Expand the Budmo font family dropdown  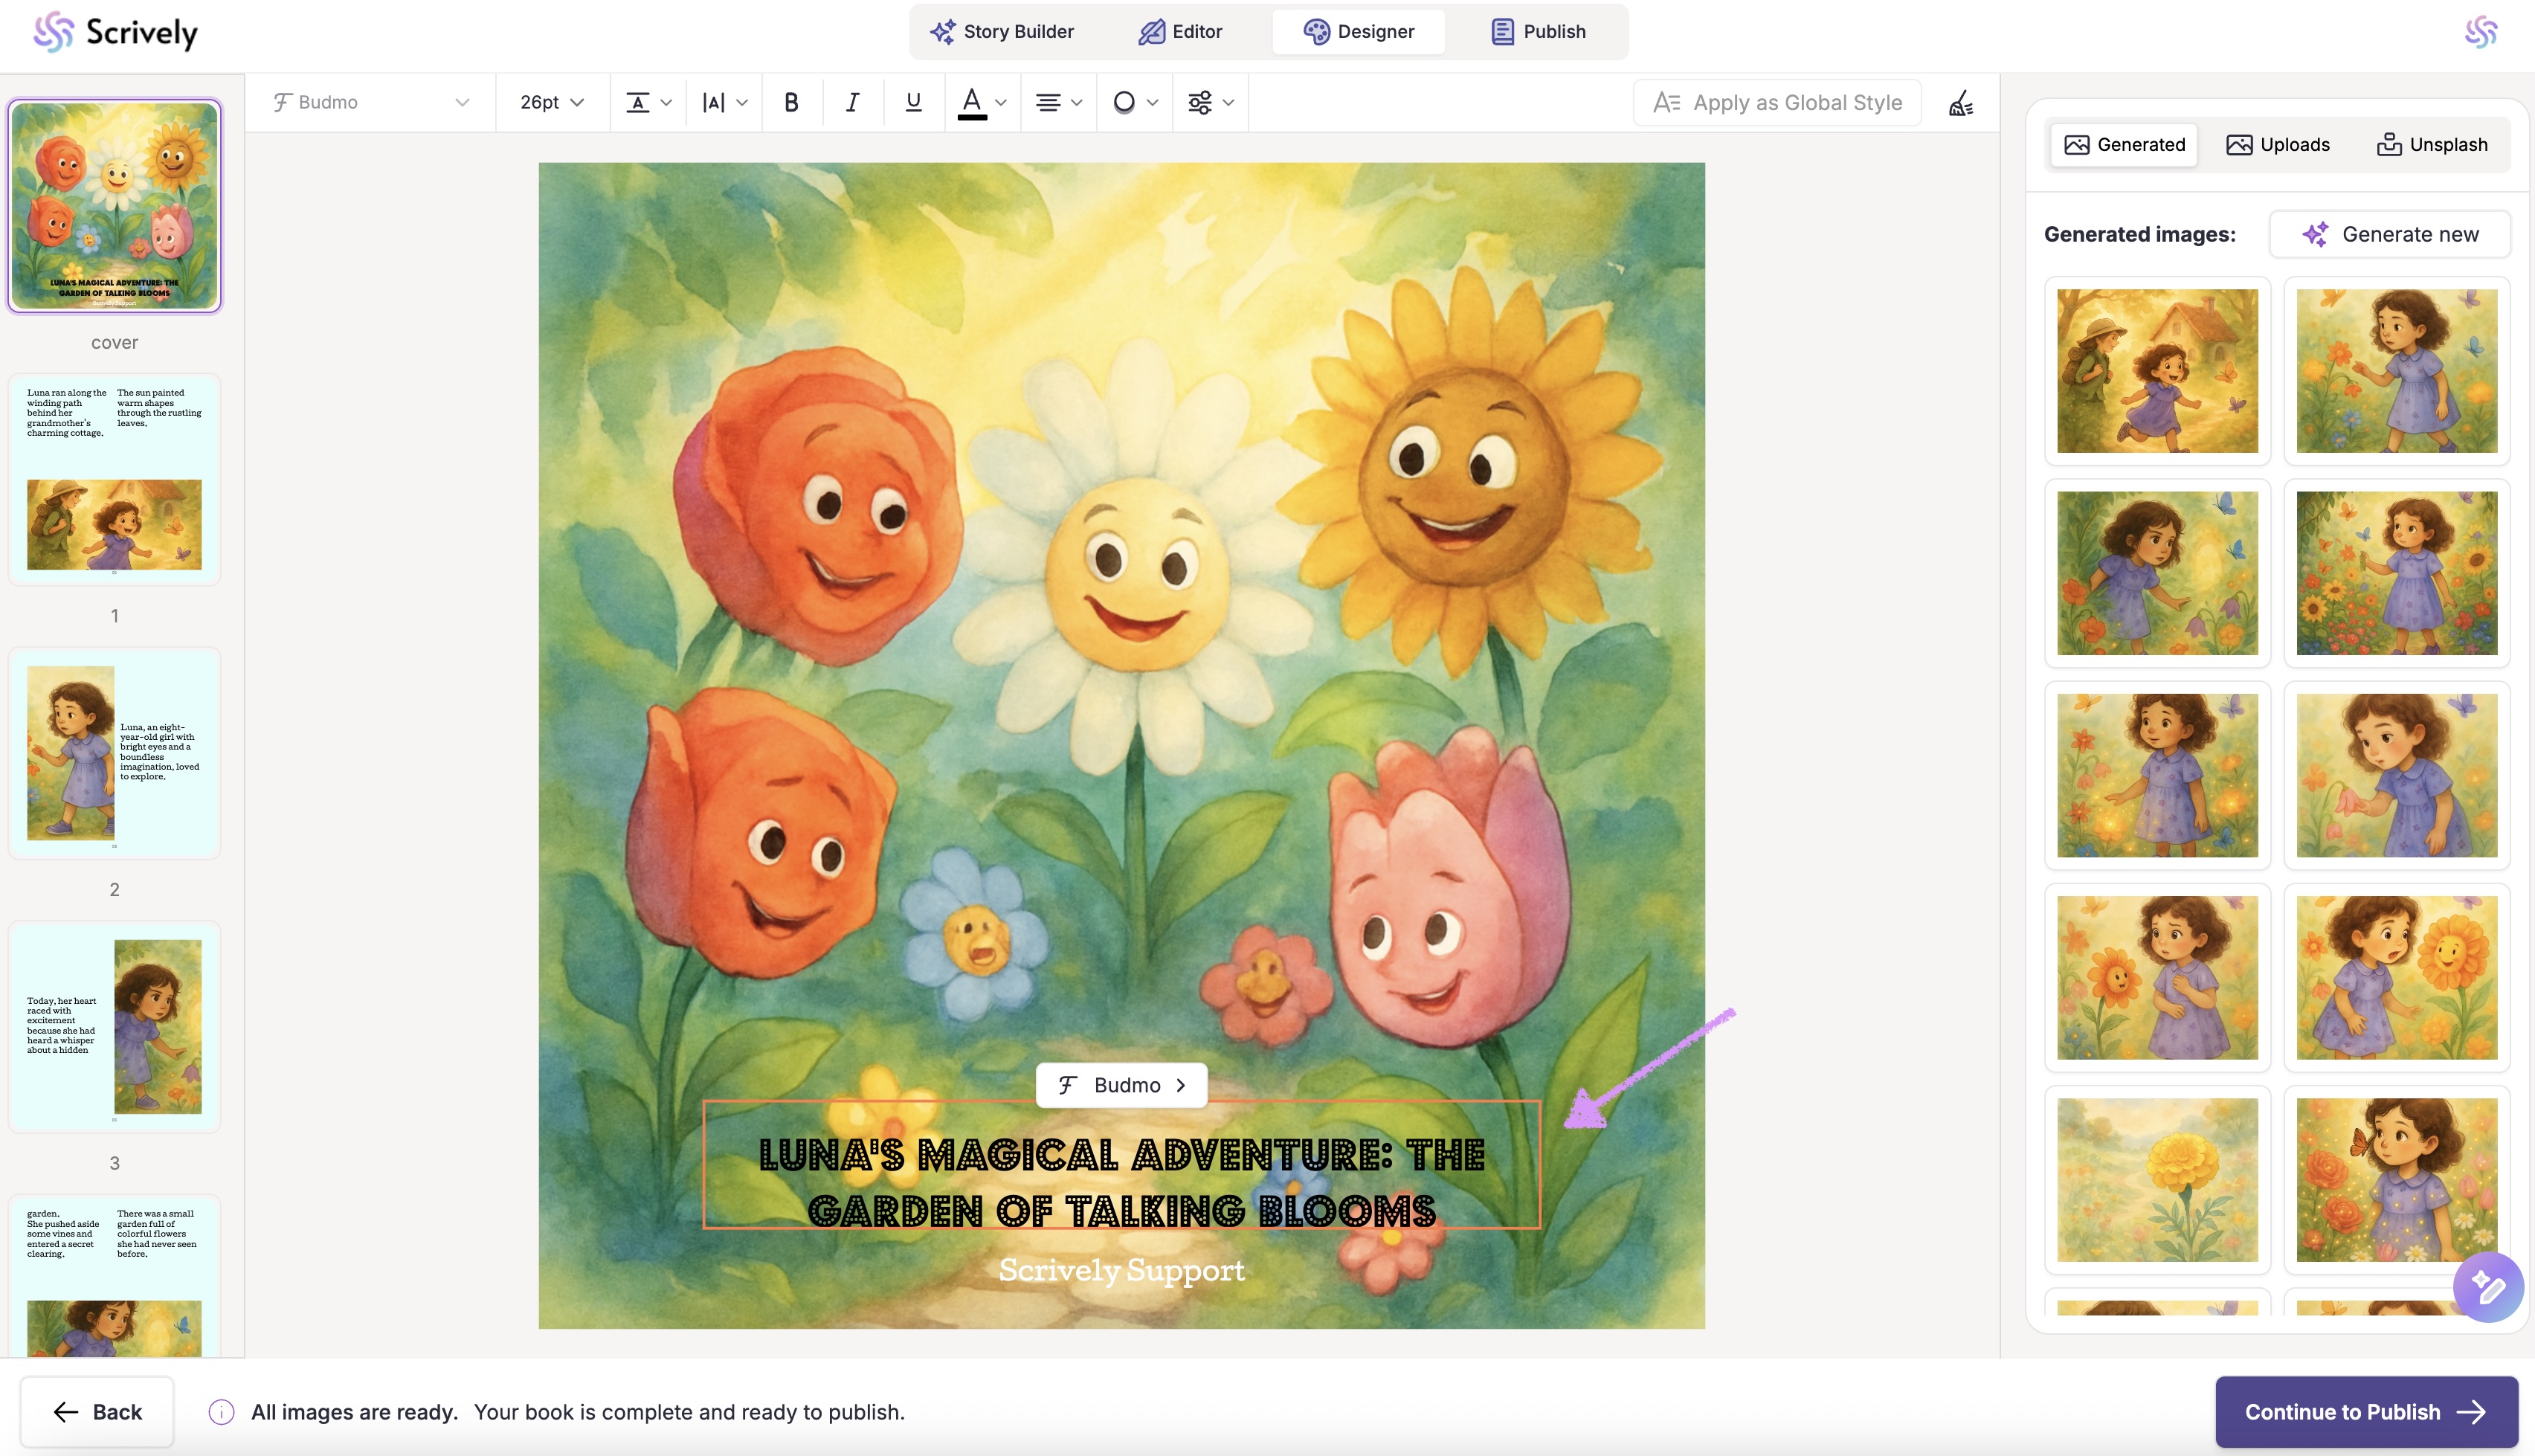click(371, 102)
